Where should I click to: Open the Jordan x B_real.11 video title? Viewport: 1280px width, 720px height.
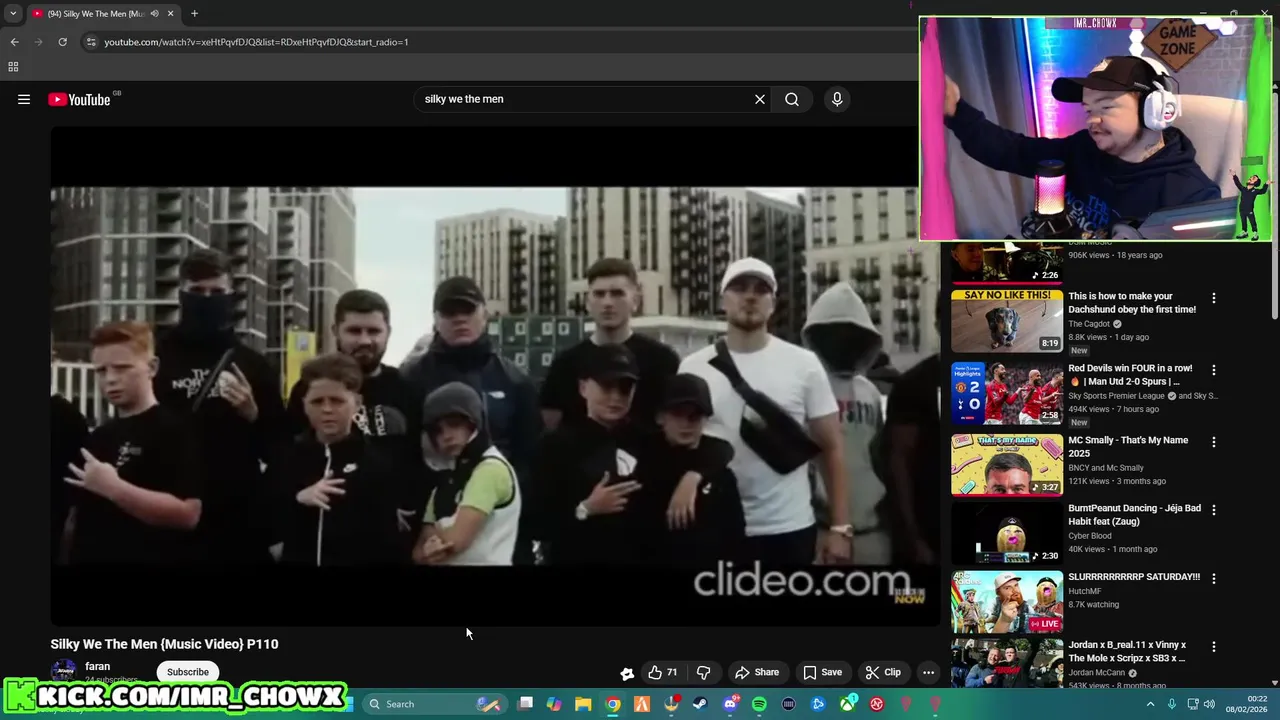point(1127,651)
